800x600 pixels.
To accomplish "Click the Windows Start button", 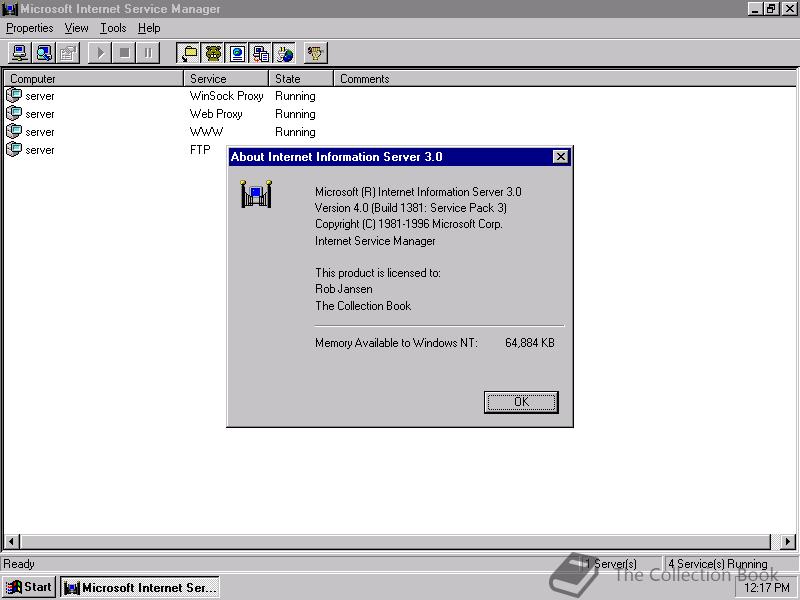I will click(29, 587).
